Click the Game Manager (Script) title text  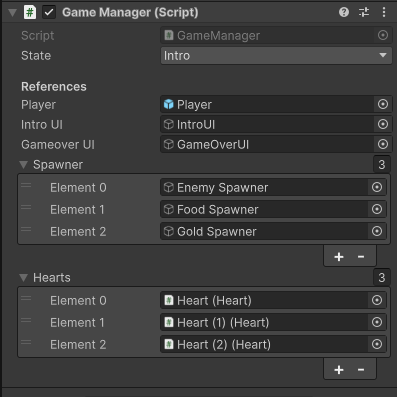click(x=130, y=13)
